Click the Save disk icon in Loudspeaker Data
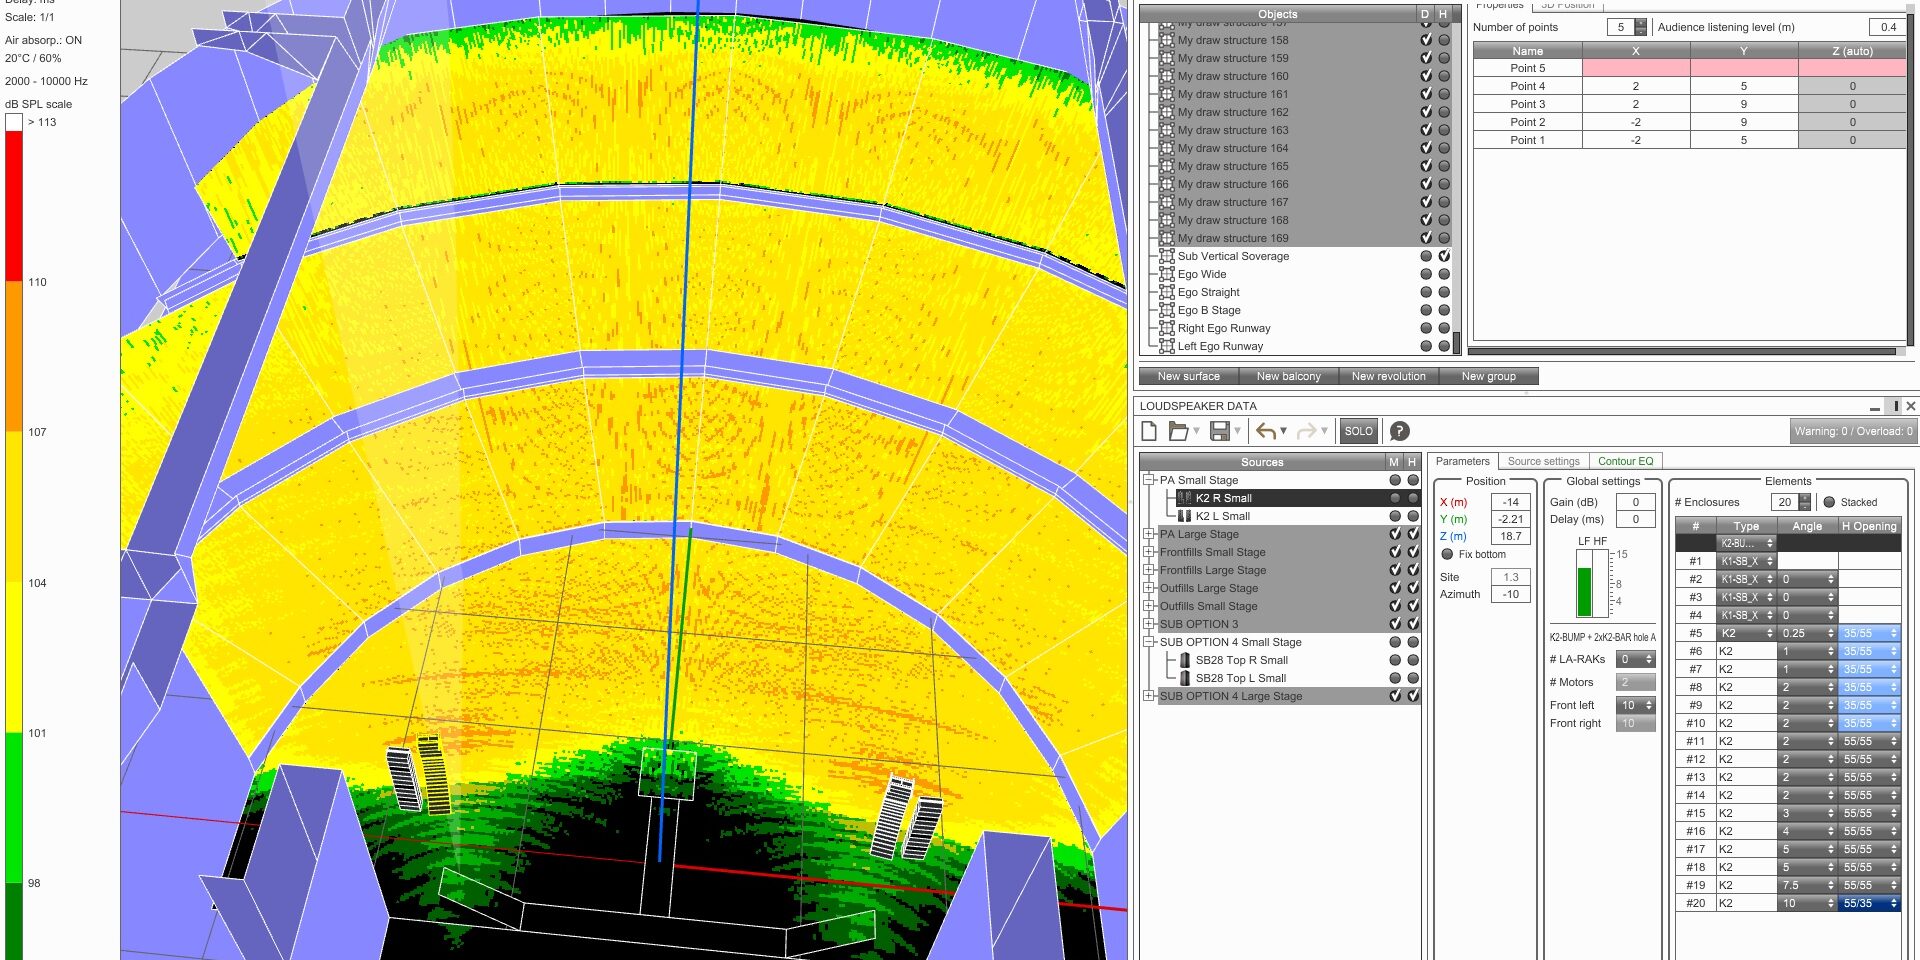The image size is (1920, 960). pos(1219,431)
